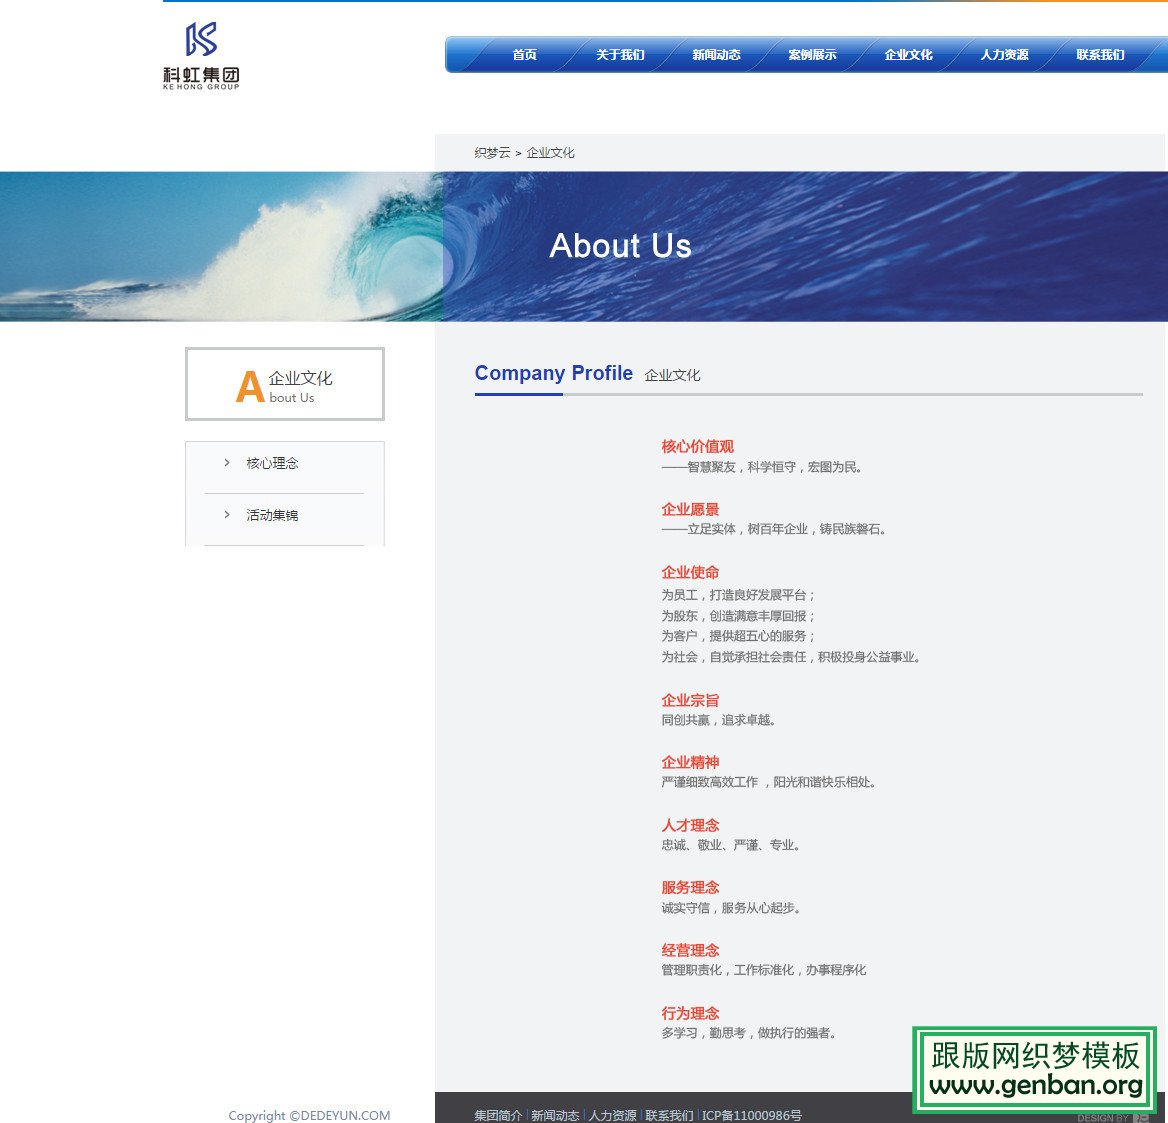The width and height of the screenshot is (1168, 1123).
Task: Click the Company Profile section heading
Action: coord(553,373)
